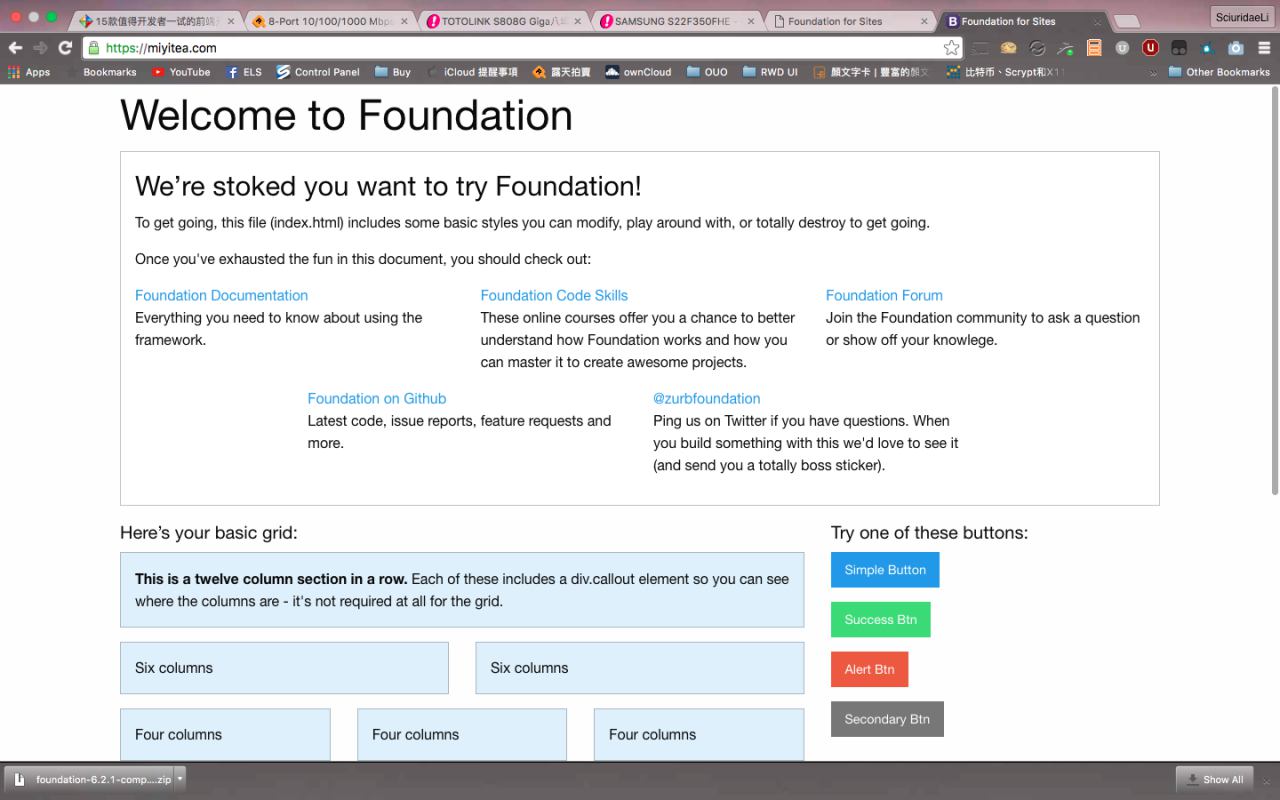This screenshot has width=1280, height=800.
Task: Click the 'Try one of these buttons:' heading
Action: pyautogui.click(x=929, y=533)
